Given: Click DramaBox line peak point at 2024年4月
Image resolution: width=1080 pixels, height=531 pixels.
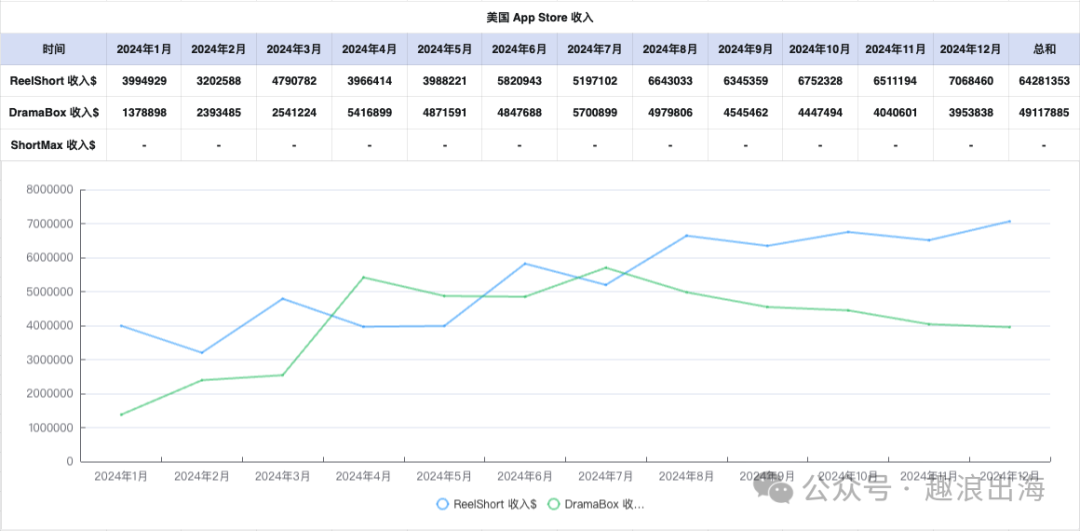Looking at the screenshot, I should tap(364, 278).
